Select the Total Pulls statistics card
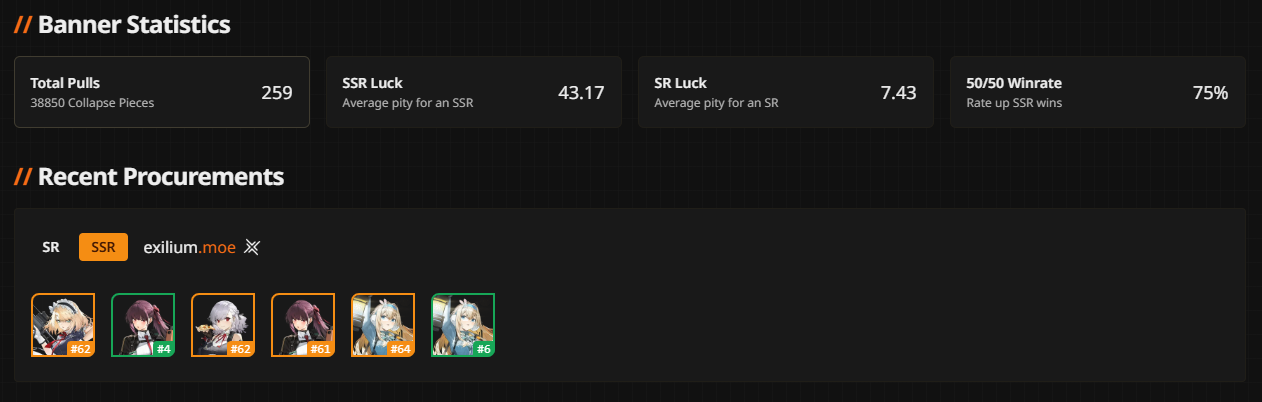This screenshot has height=402, width=1262. (162, 92)
